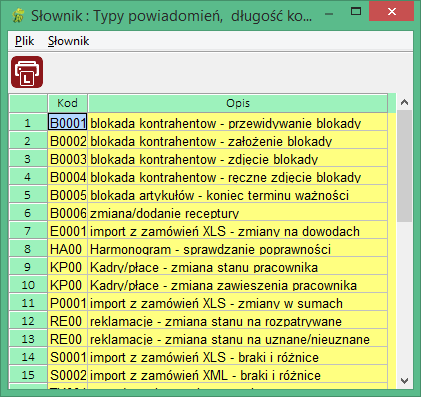This screenshot has height=397, width=421.
Task: Select row header number 13
Action: point(28,339)
